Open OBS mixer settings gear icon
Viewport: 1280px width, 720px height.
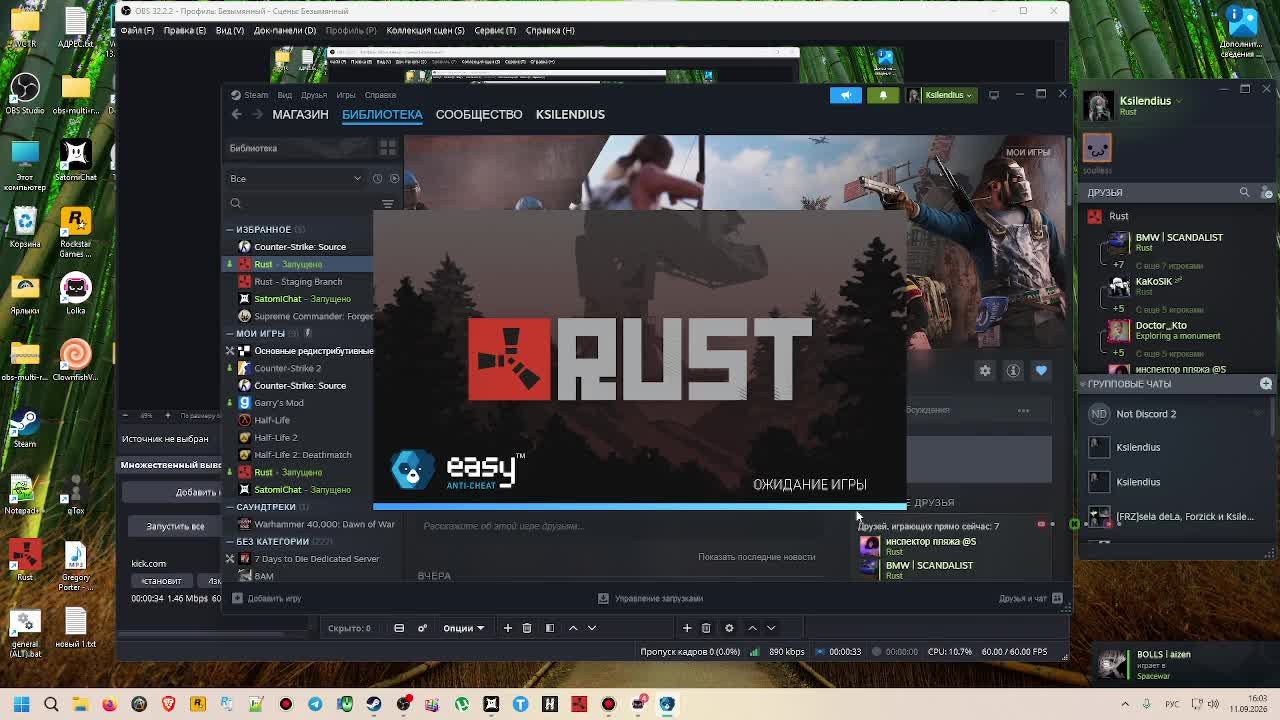[422, 628]
